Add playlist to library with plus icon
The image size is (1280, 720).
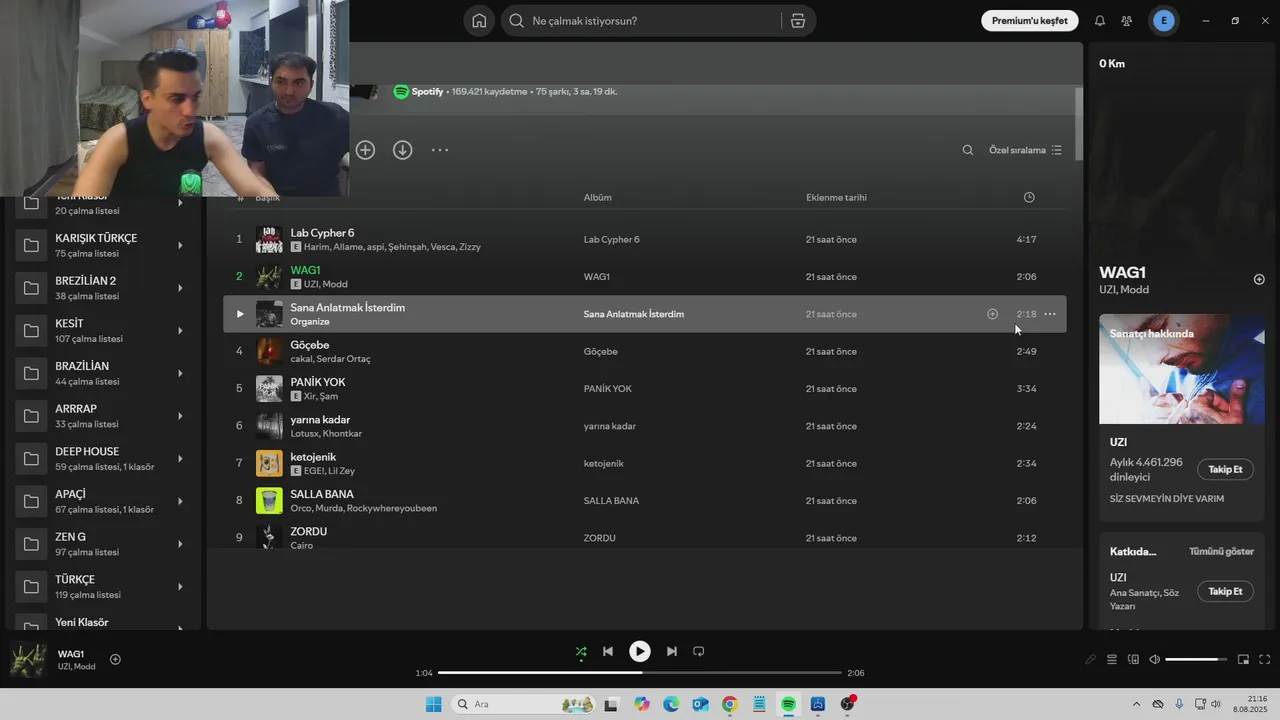click(x=365, y=150)
